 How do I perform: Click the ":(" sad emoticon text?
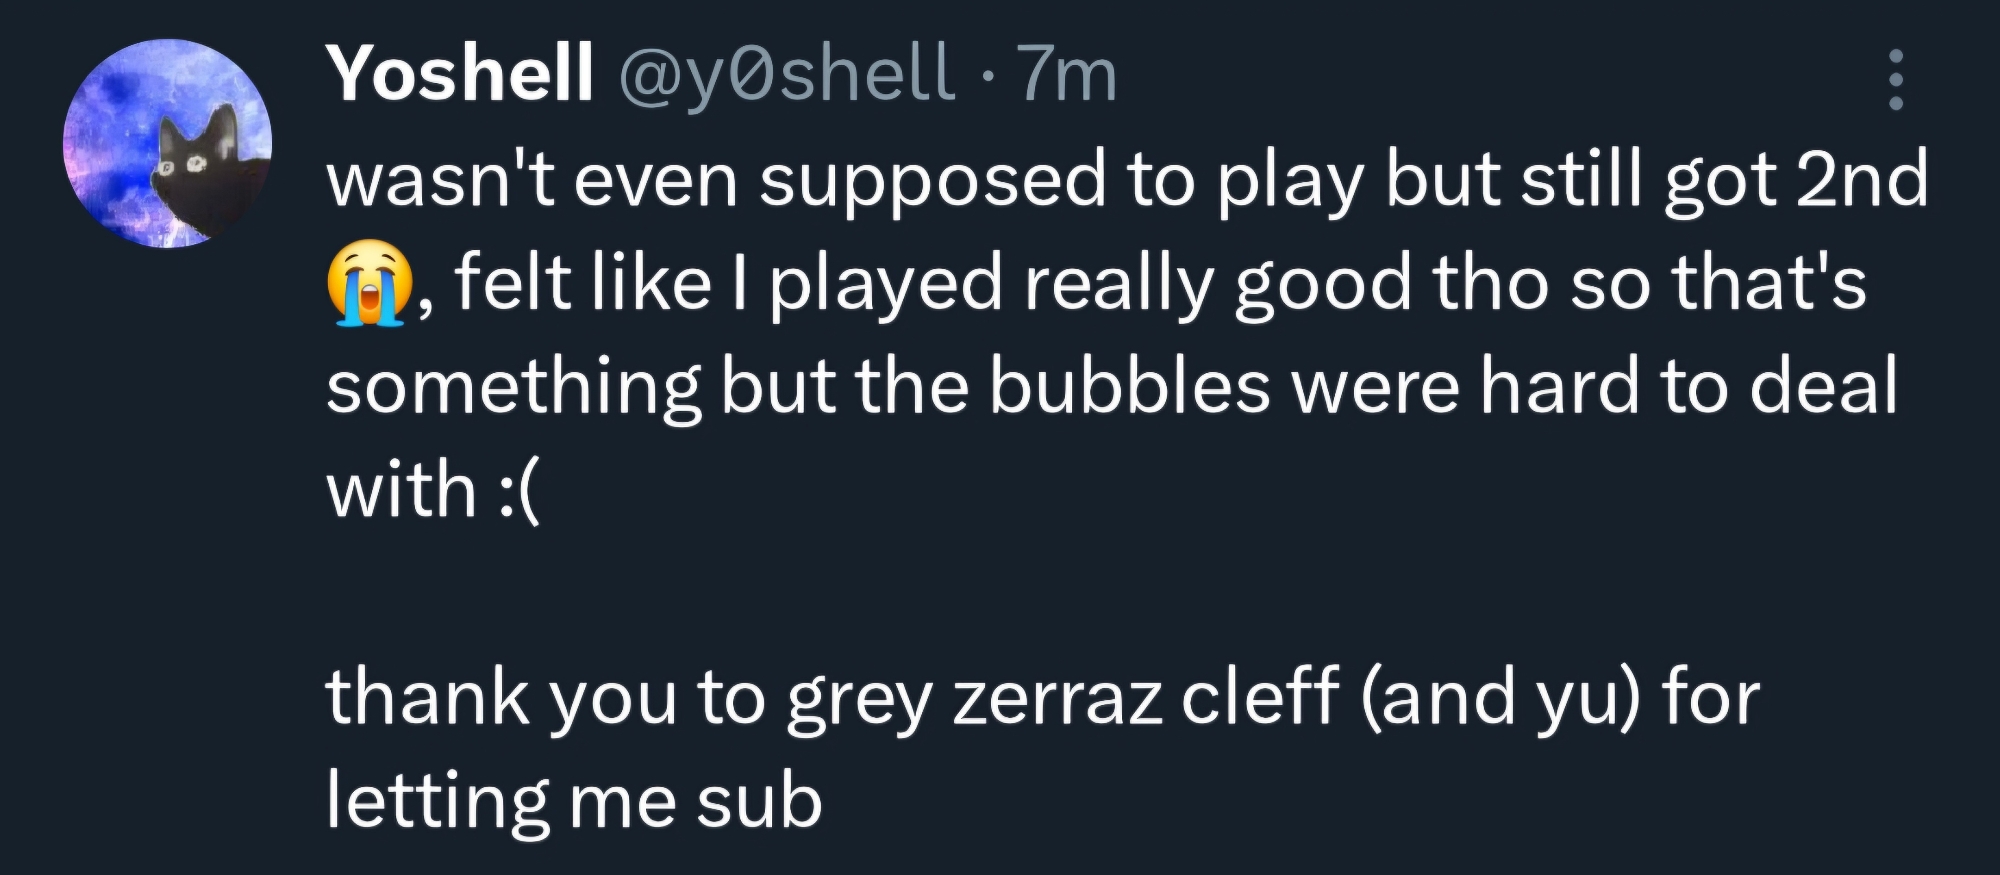coord(517,490)
